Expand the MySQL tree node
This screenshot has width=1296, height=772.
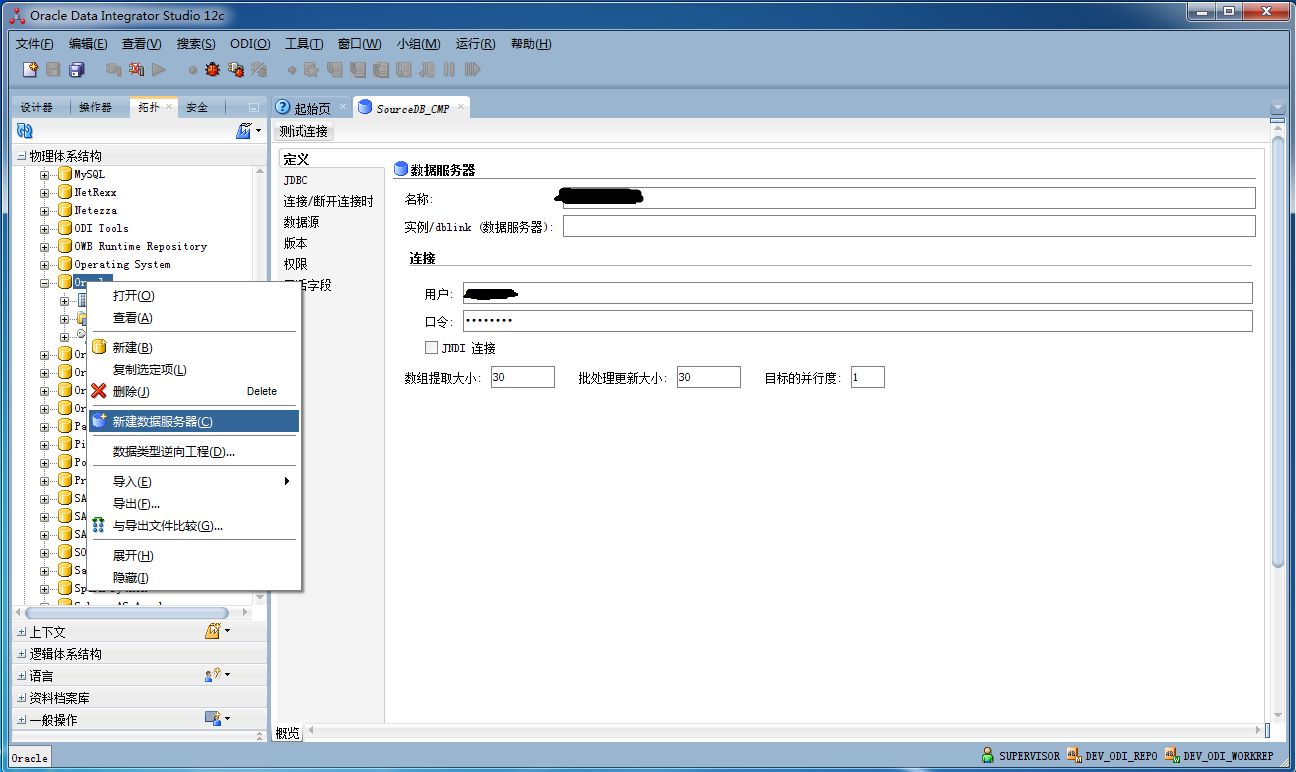45,175
